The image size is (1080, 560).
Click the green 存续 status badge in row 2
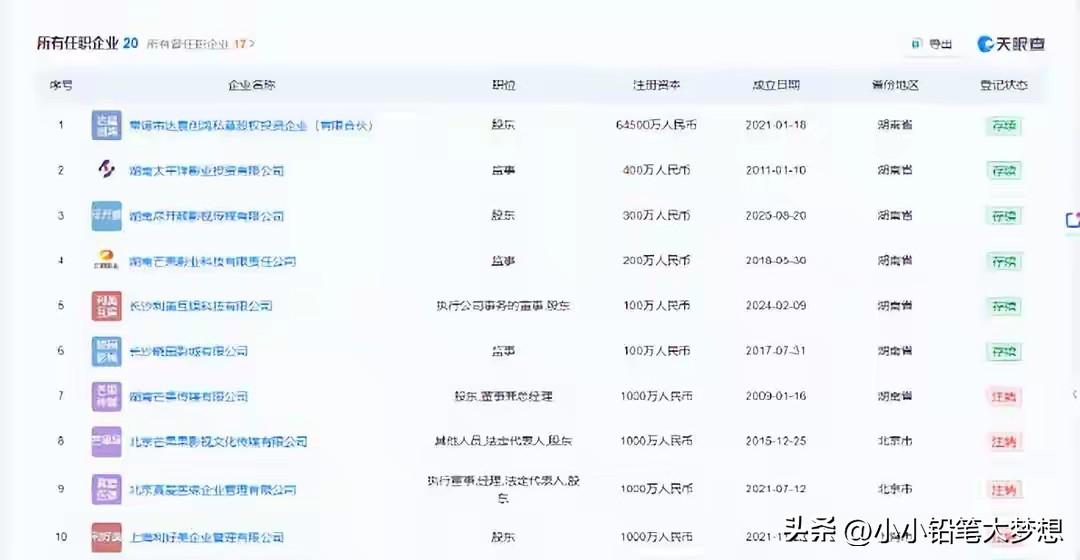[1004, 170]
